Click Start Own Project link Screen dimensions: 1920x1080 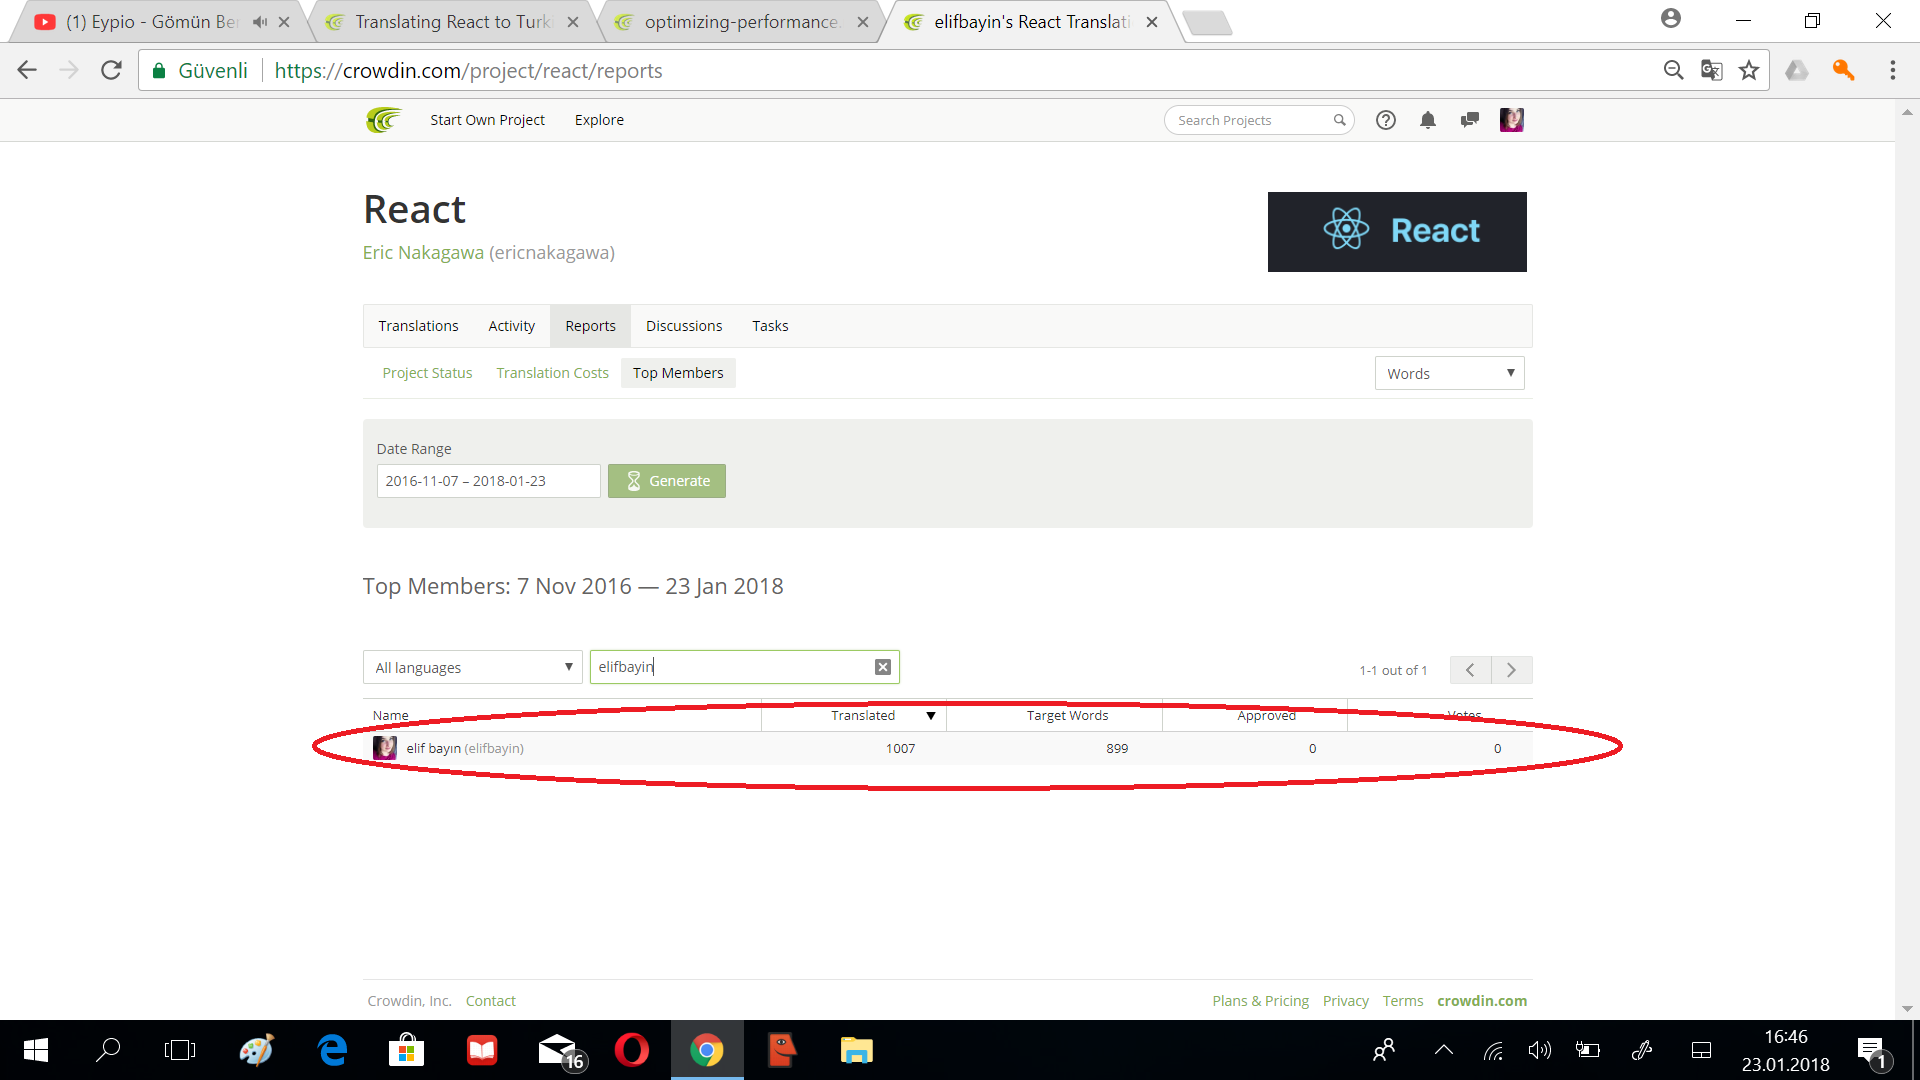487,120
